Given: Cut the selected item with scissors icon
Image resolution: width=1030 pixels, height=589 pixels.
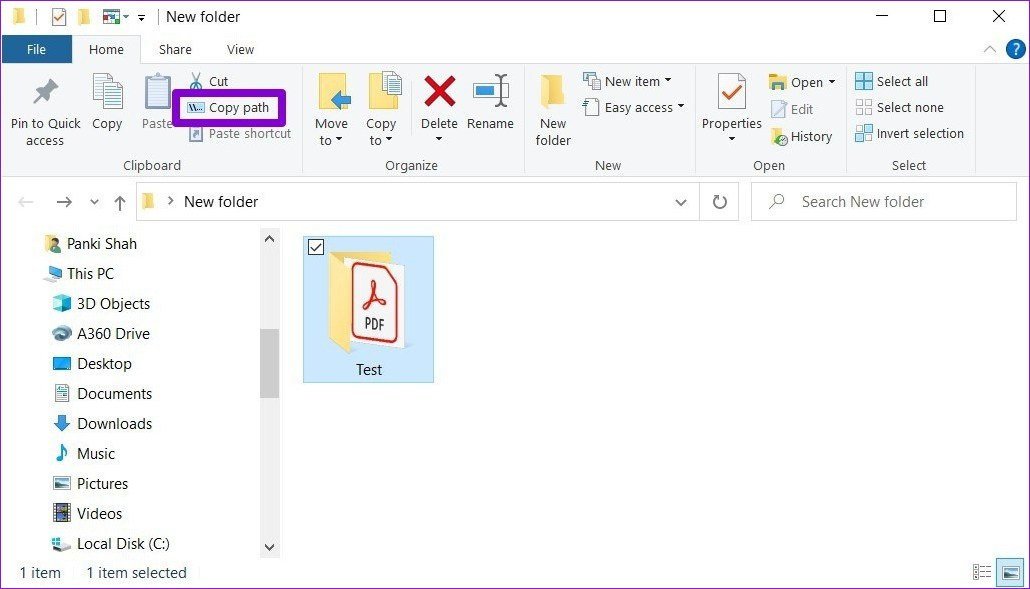Looking at the screenshot, I should [209, 81].
